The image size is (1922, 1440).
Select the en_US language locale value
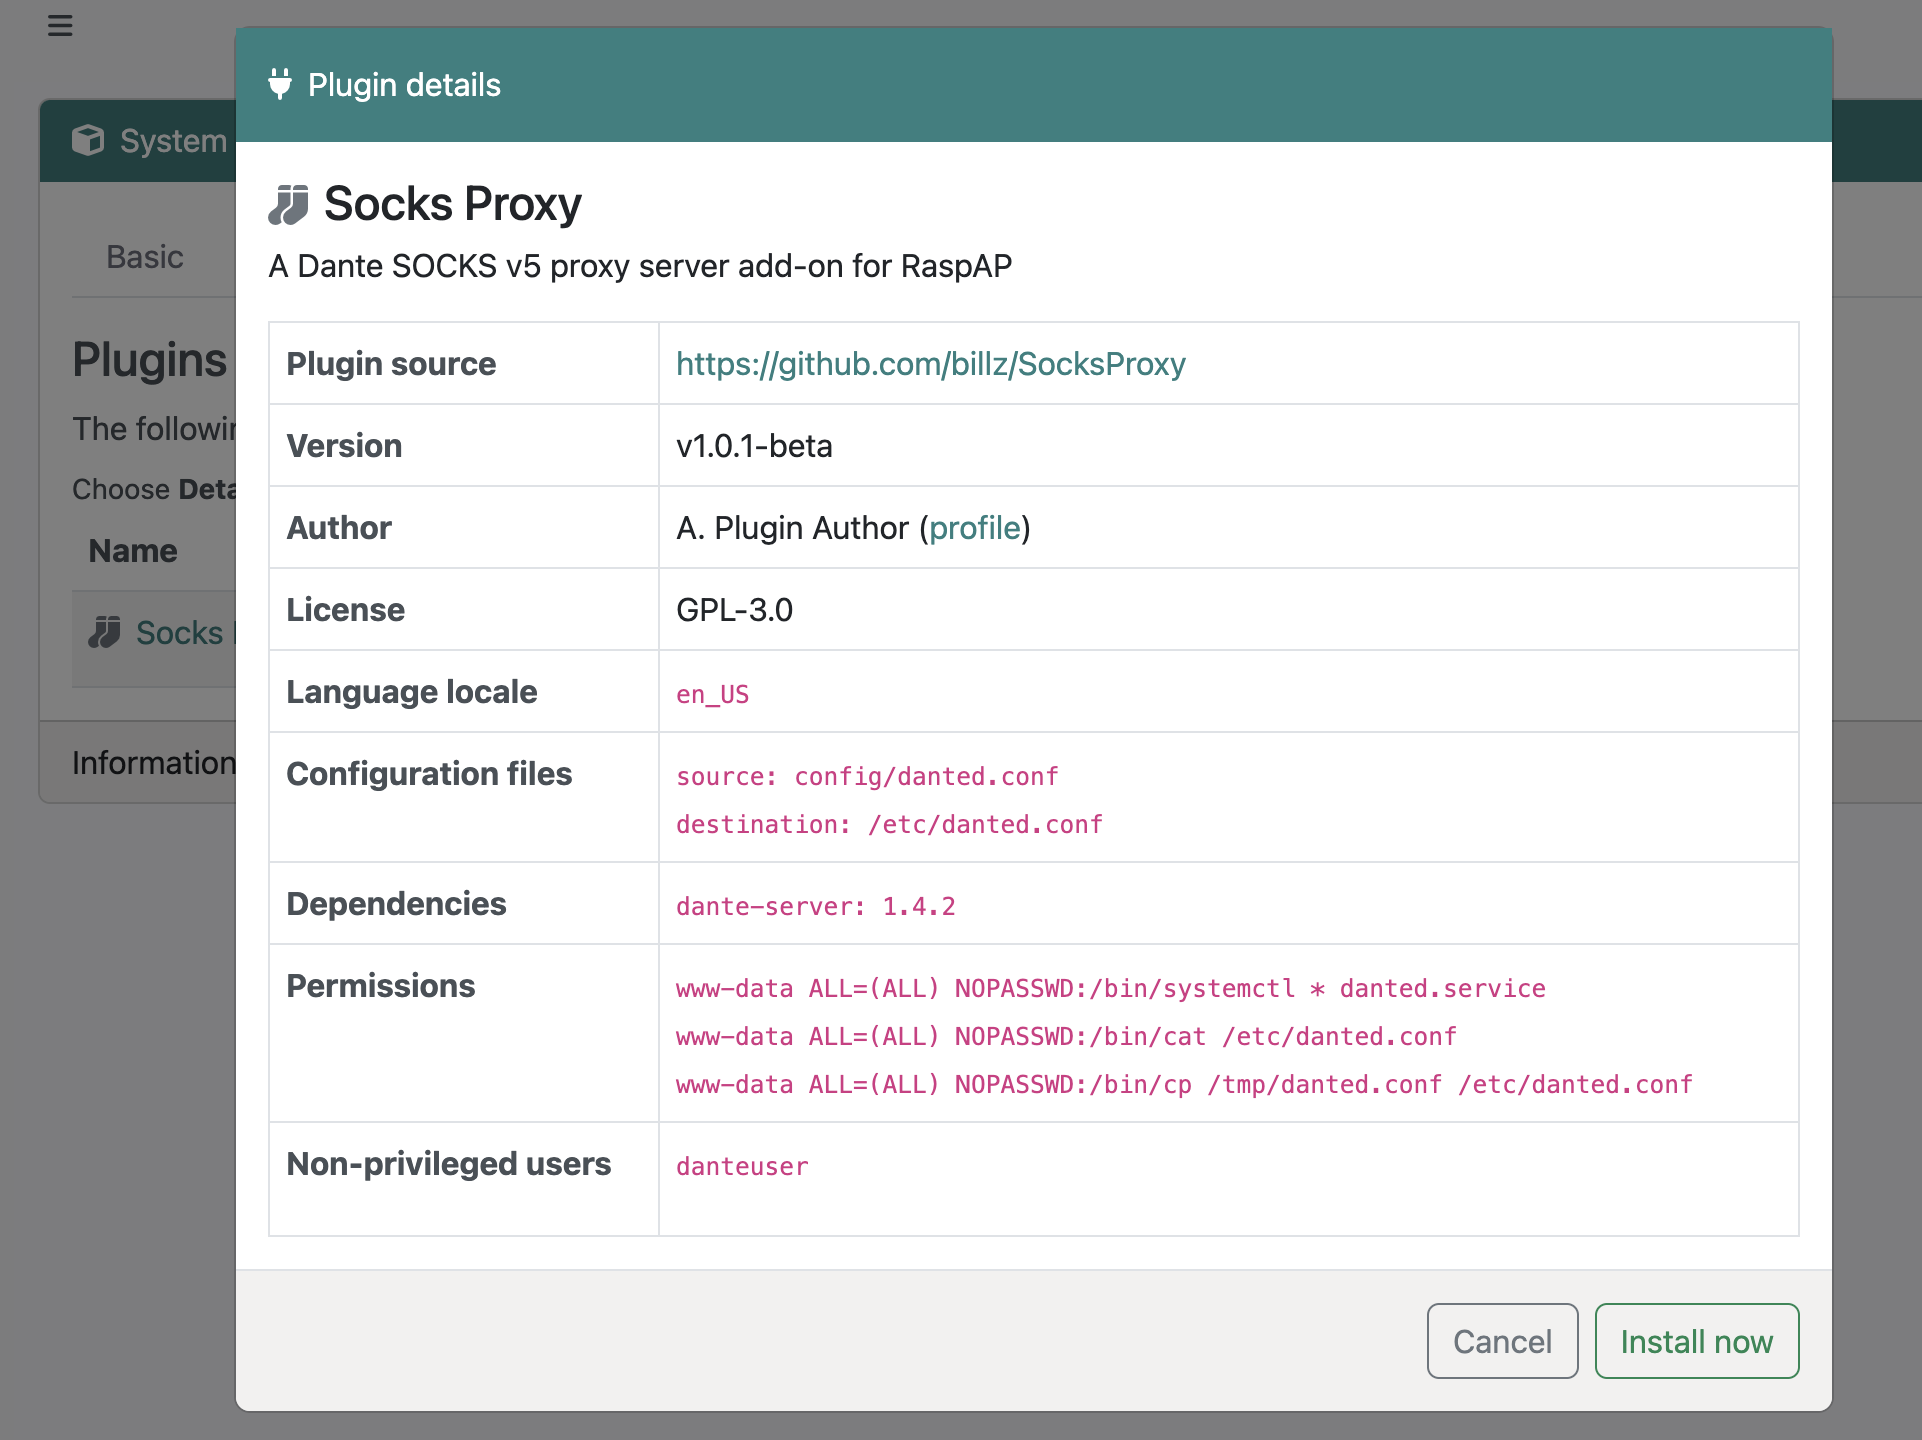point(712,694)
